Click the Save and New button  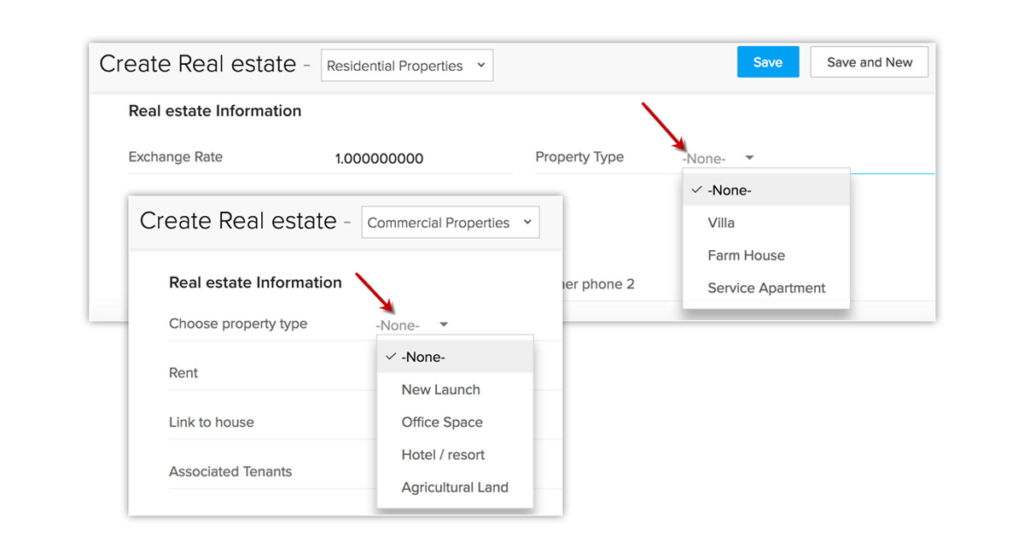[869, 62]
